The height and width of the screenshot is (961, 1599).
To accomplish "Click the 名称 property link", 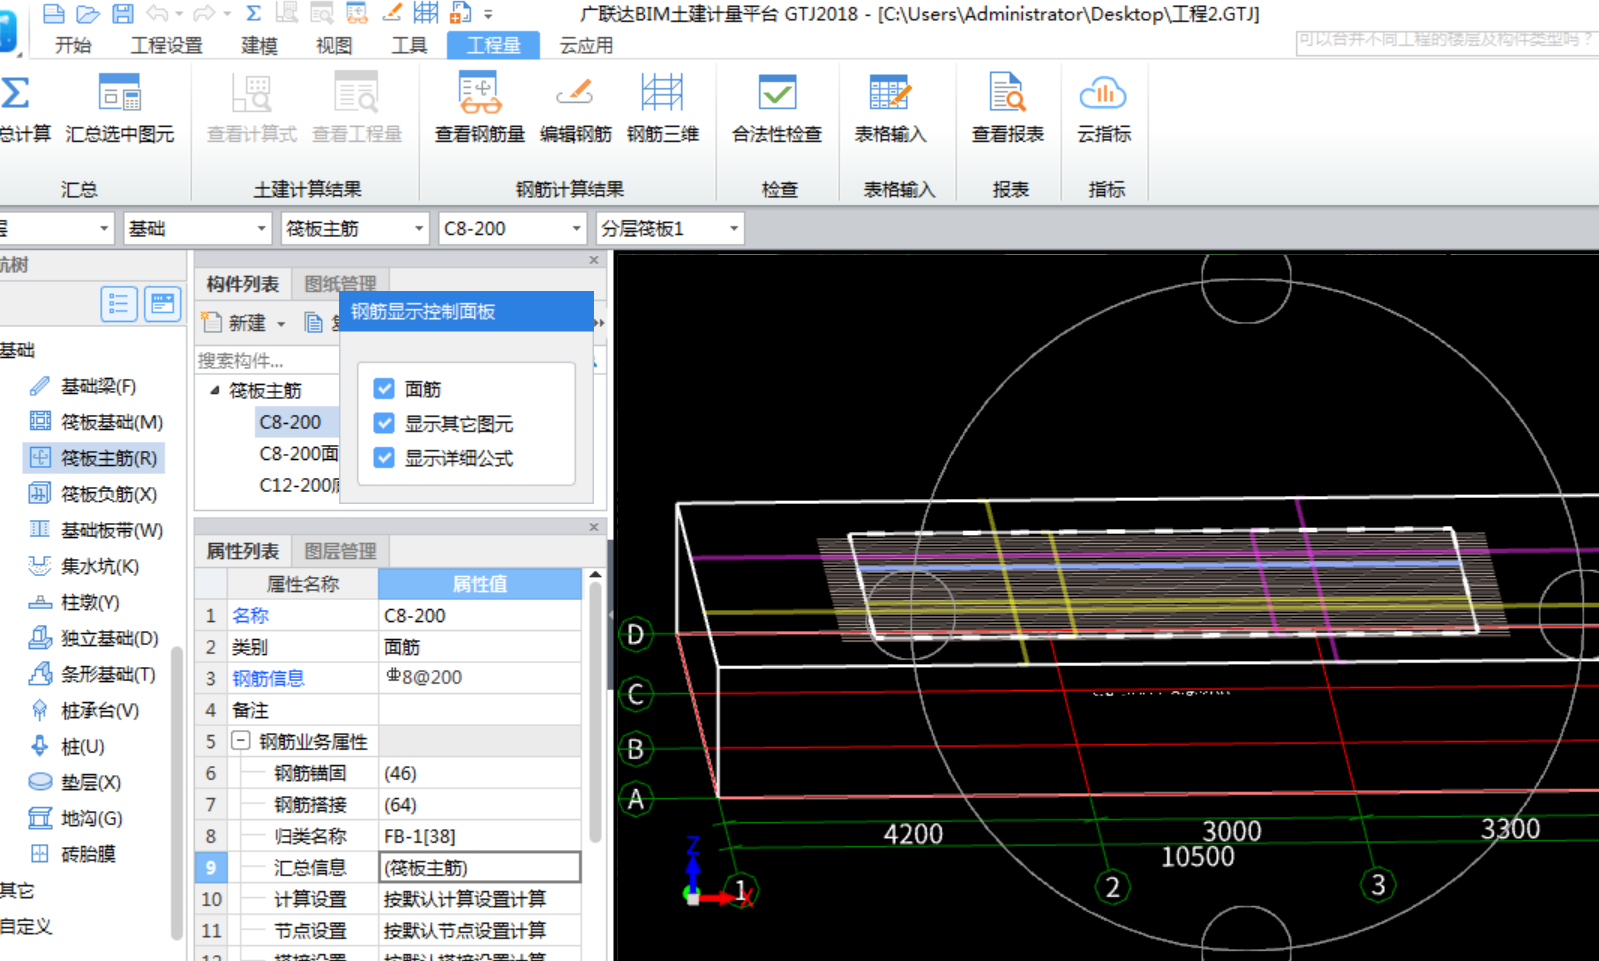I will click(x=250, y=615).
